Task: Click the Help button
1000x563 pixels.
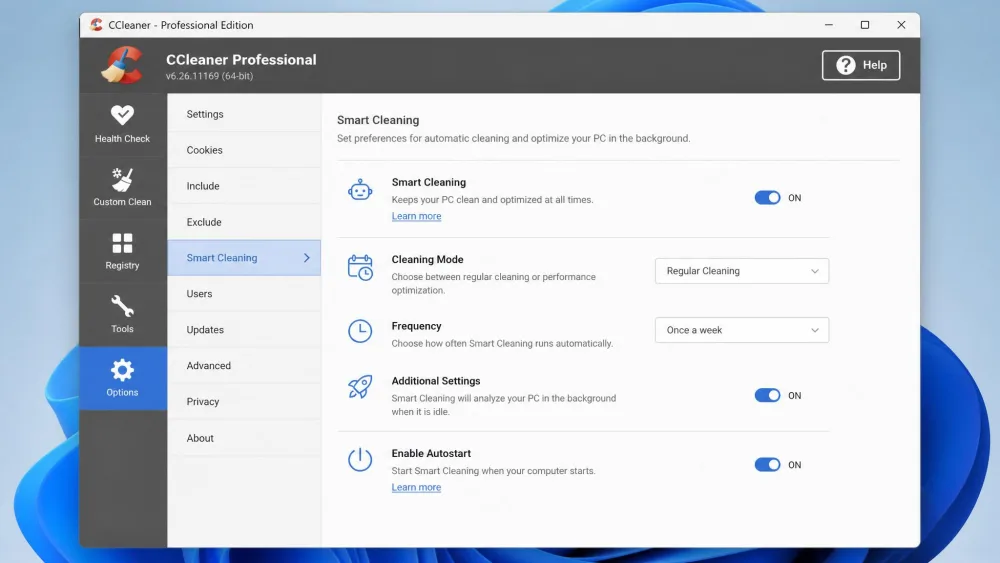Action: tap(861, 65)
